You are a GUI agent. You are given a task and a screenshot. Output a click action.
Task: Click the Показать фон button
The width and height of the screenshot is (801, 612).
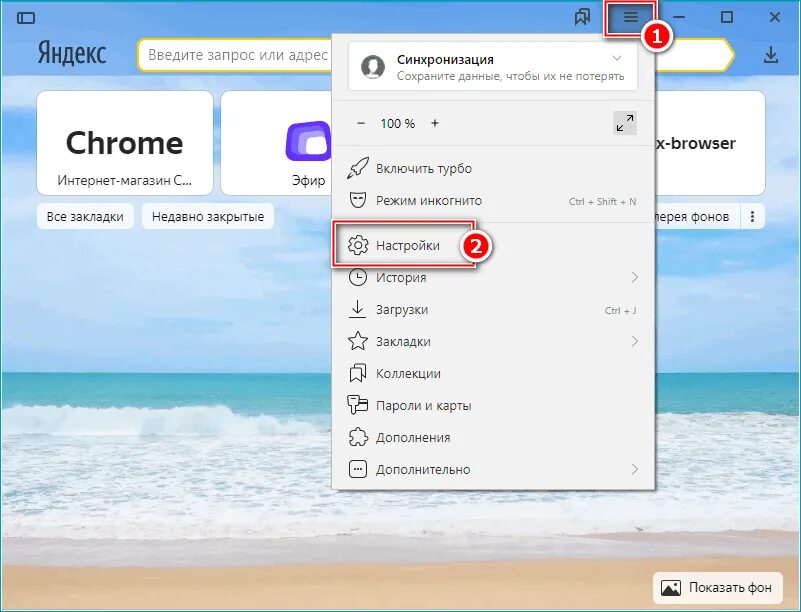(717, 588)
